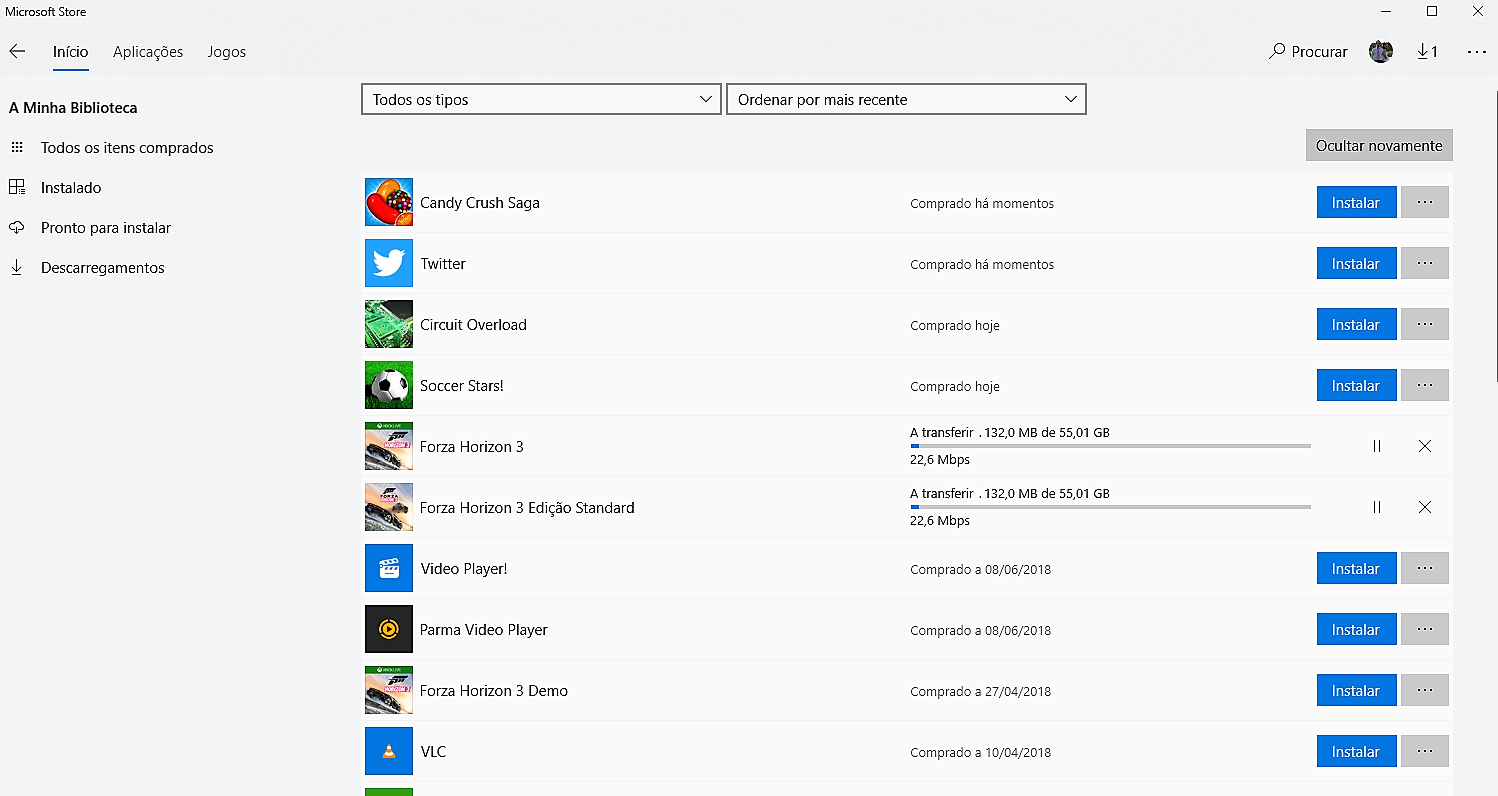This screenshot has height=796, width=1498.
Task: Click Comprado a 10/04/2018 text
Action: (x=981, y=752)
